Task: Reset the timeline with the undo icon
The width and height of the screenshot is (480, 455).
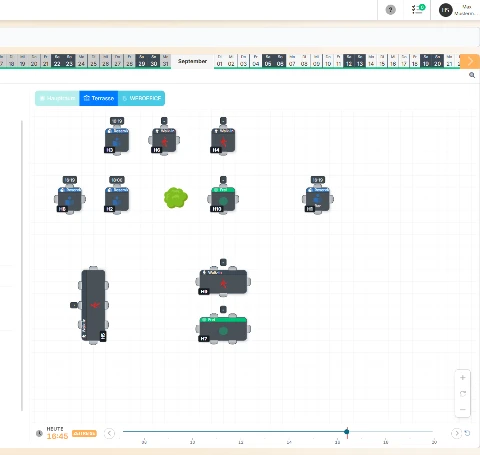Action: click(x=467, y=433)
